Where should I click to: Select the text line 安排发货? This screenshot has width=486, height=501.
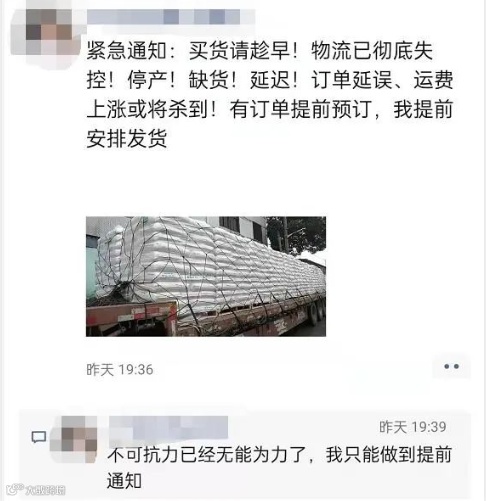pos(127,138)
